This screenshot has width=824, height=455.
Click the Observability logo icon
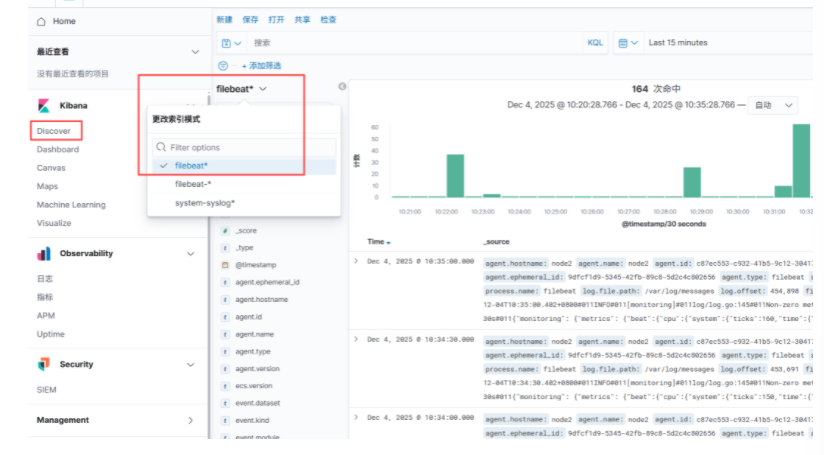(x=43, y=254)
